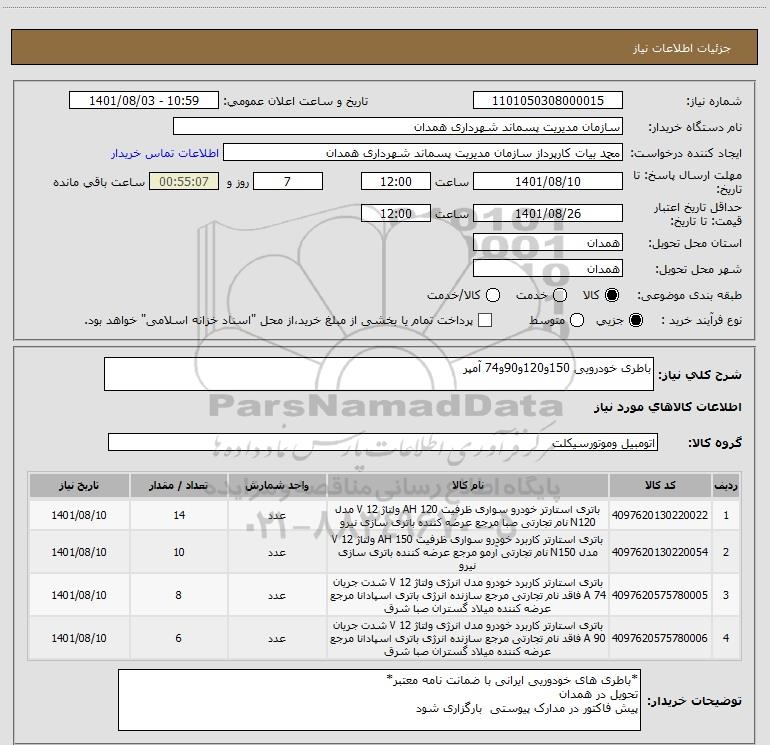Click product code 4097620130220022
The height and width of the screenshot is (745, 770).
click(x=660, y=515)
